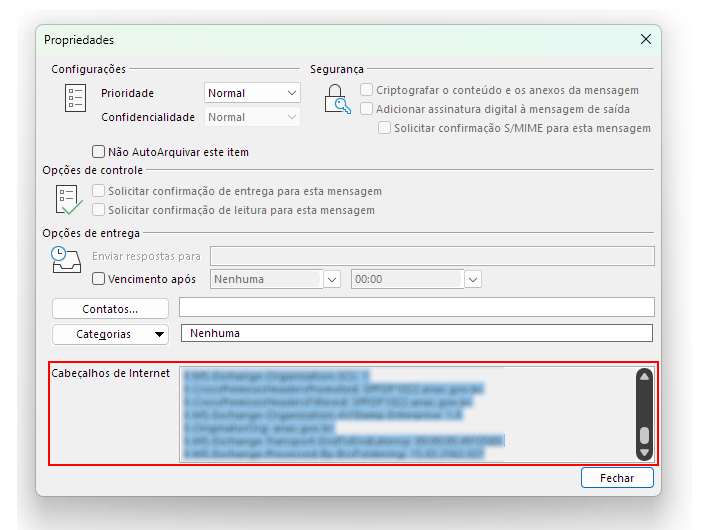Click the settings checklist icon beside Prioridade

point(75,98)
